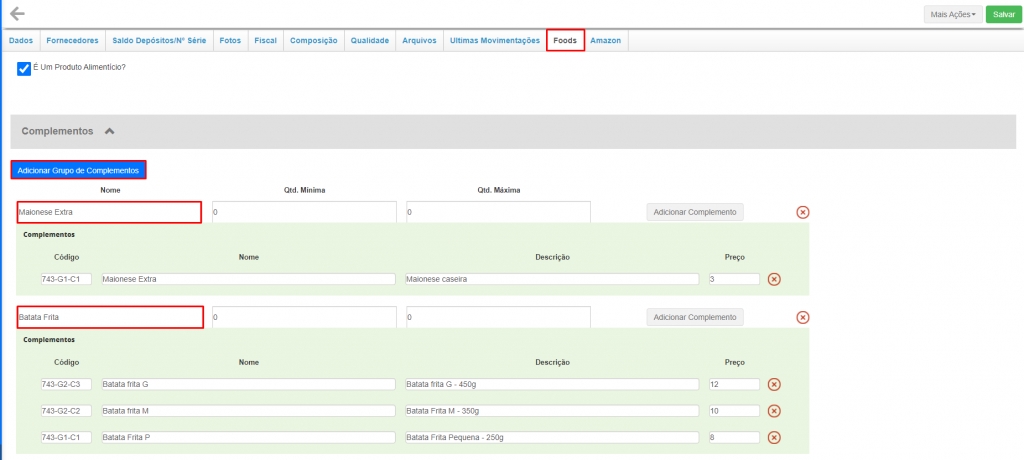Delete the Maionese caseira complement row
The image size is (1024, 460).
pyautogui.click(x=773, y=279)
